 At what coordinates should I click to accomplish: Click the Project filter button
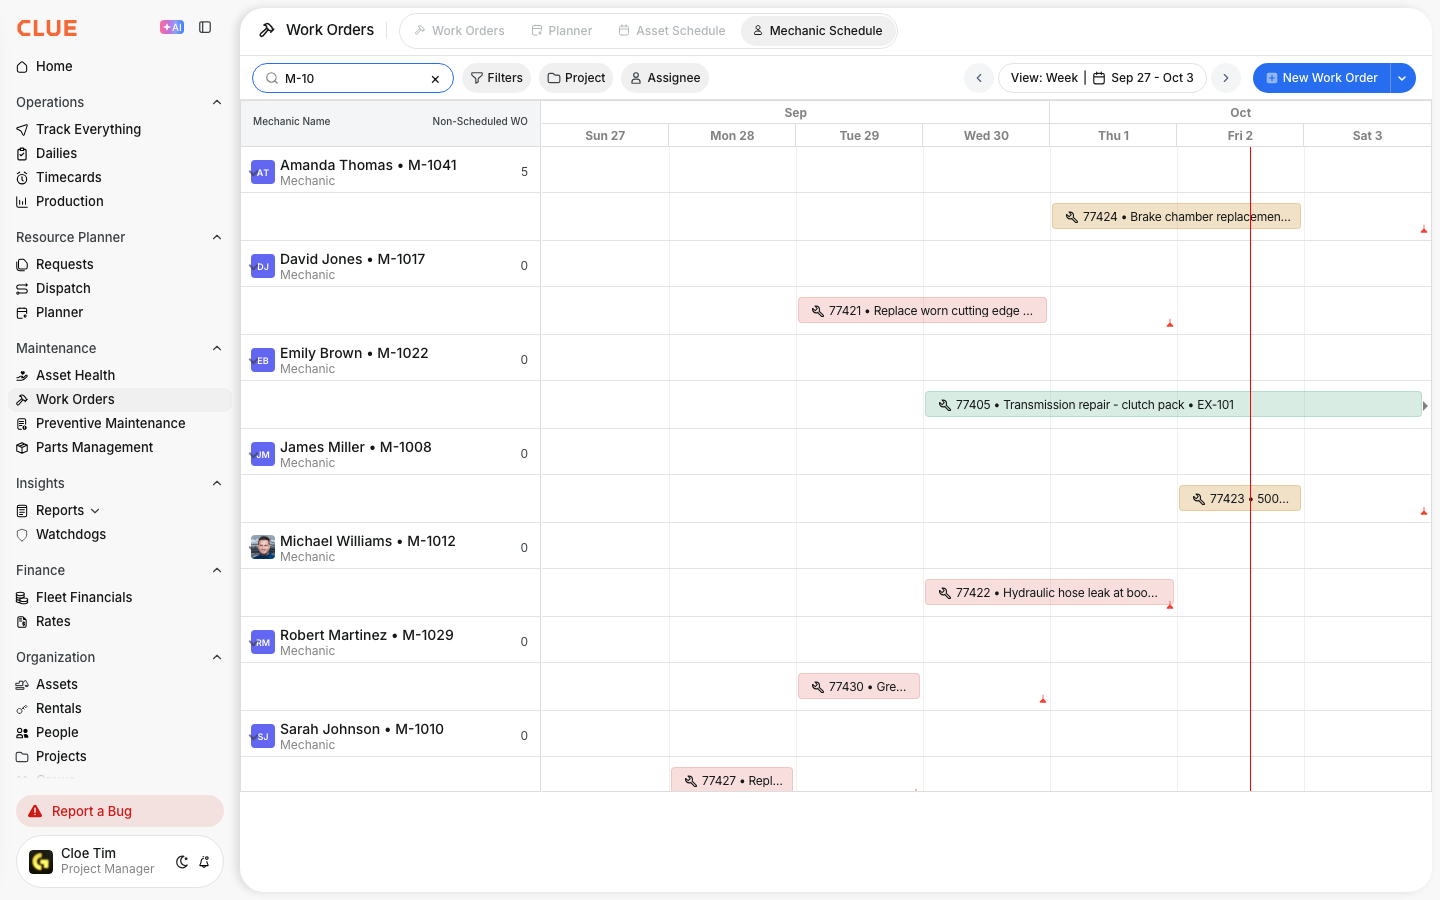click(x=576, y=78)
